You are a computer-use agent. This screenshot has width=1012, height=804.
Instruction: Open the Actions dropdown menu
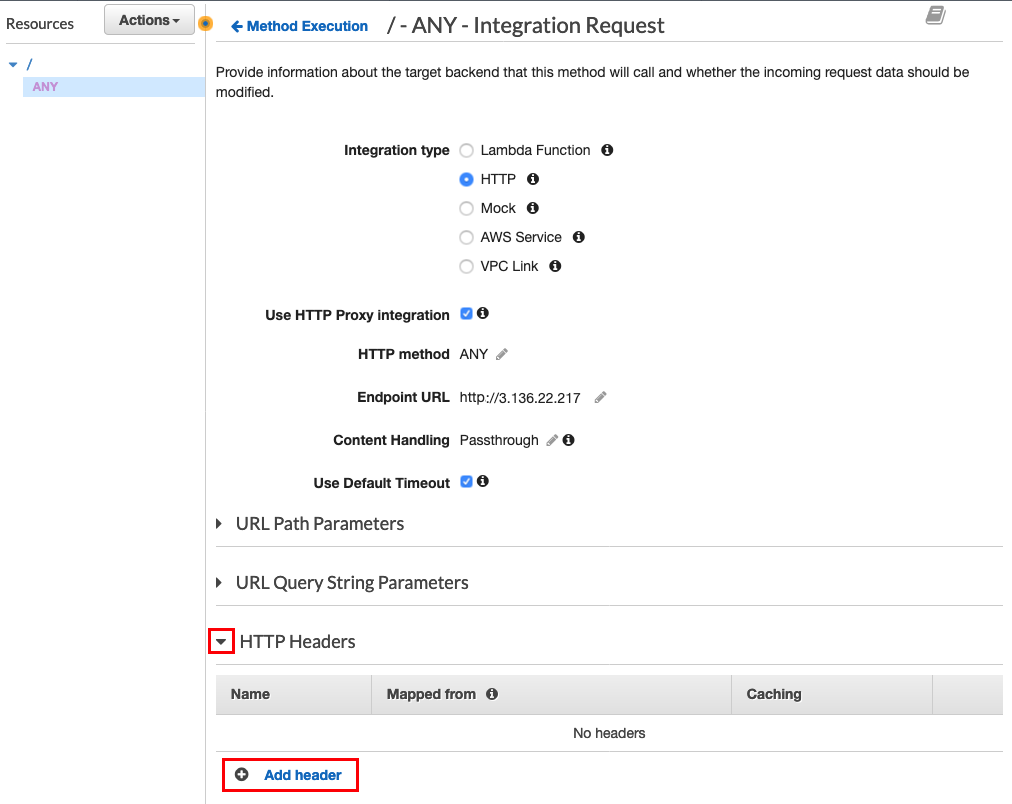tap(149, 20)
